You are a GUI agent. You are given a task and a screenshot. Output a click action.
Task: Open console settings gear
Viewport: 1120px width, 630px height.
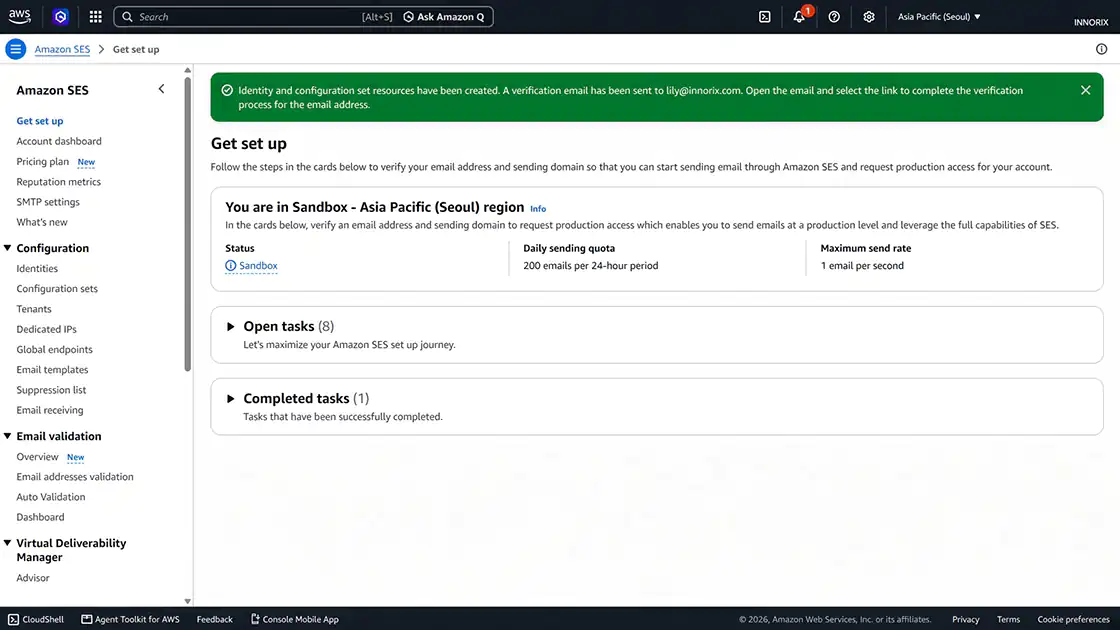(x=869, y=16)
